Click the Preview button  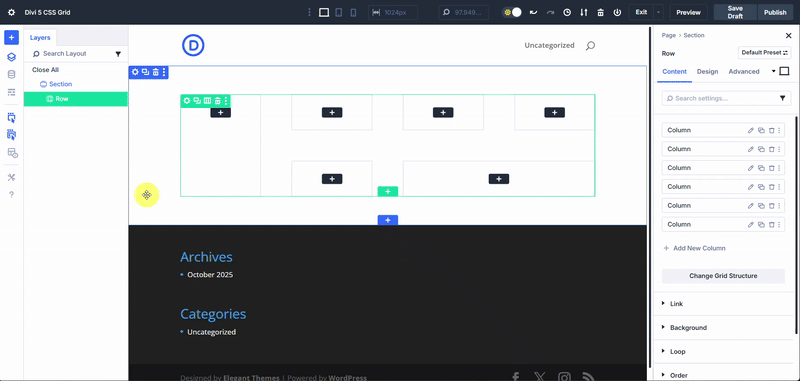(x=688, y=12)
